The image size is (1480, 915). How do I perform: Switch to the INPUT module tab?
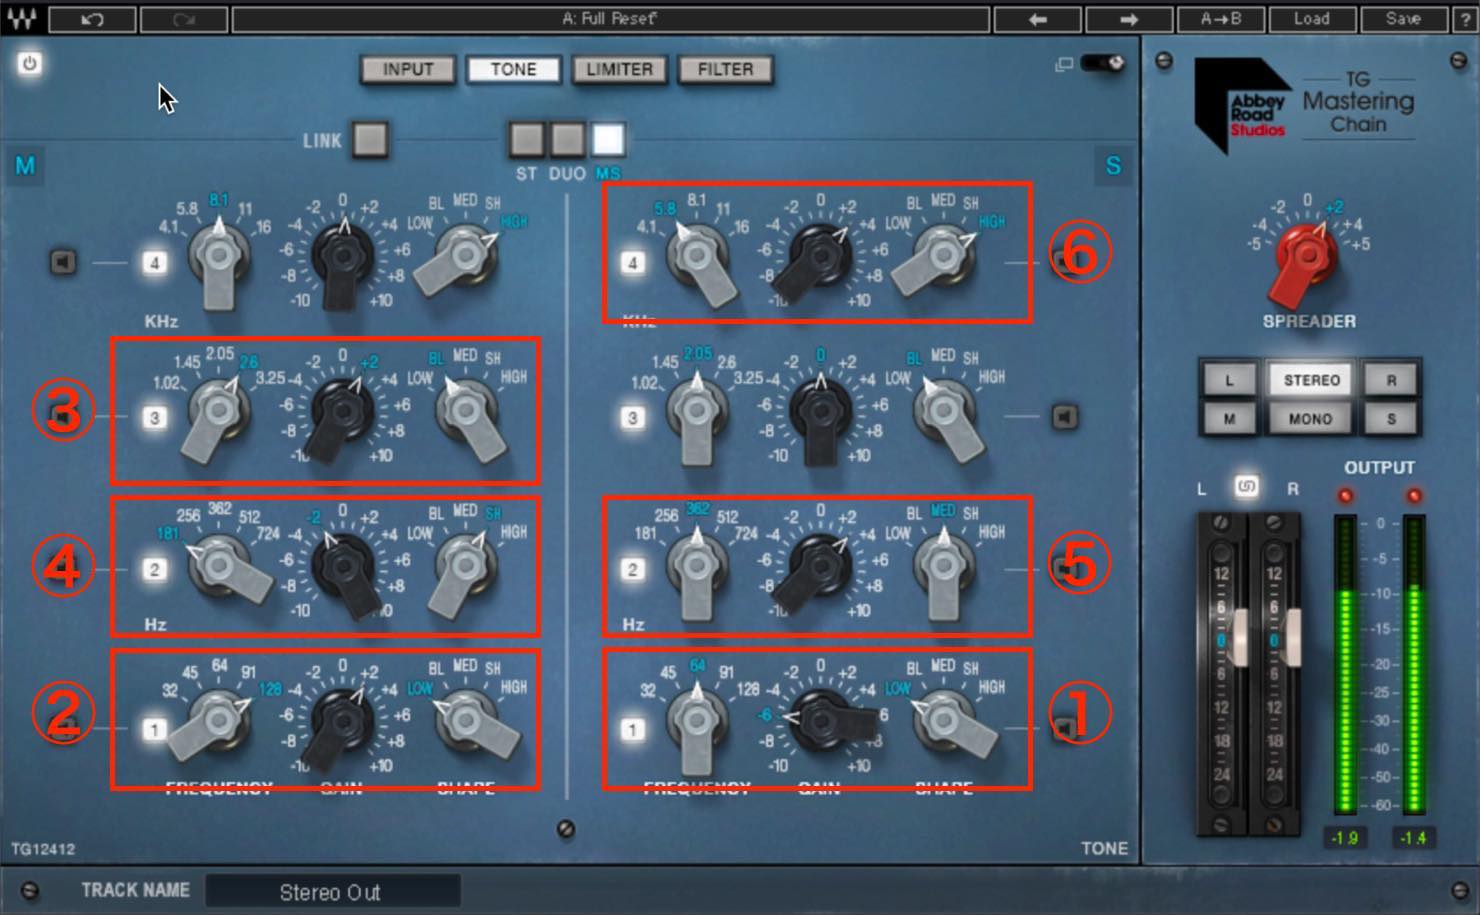[408, 69]
